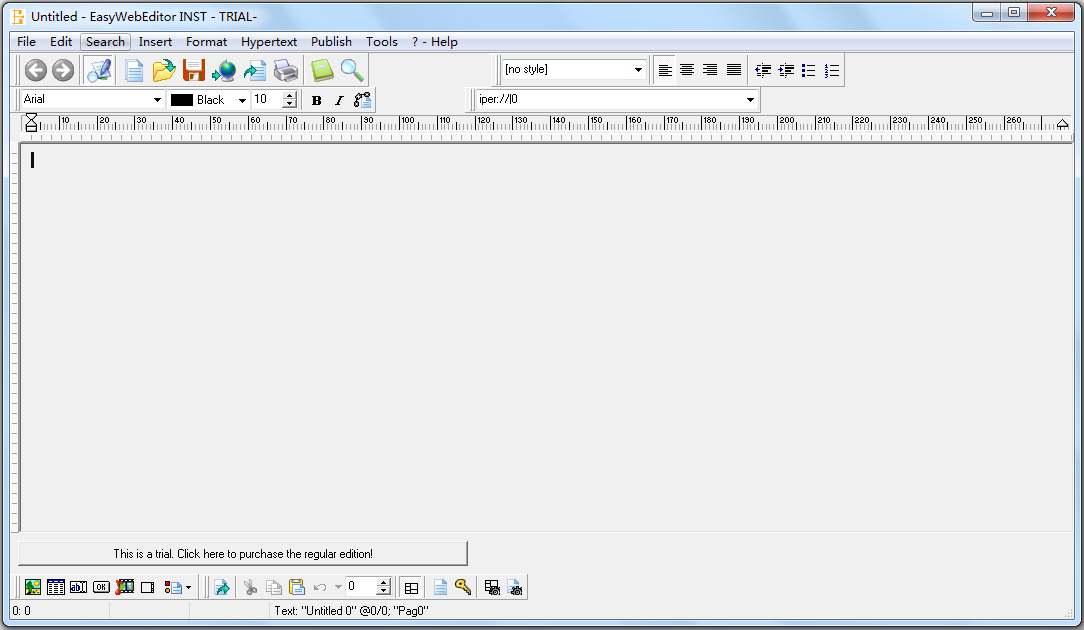Toggle italic formatting
The width and height of the screenshot is (1084, 630).
tap(339, 100)
